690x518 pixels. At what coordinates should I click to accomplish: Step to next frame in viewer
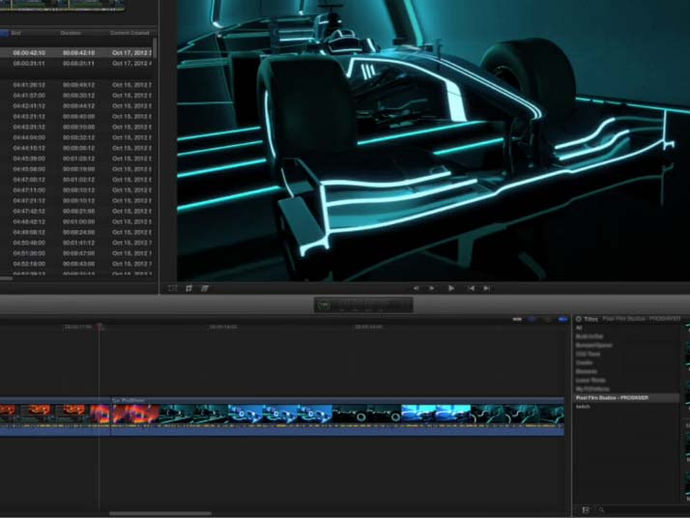pos(432,288)
